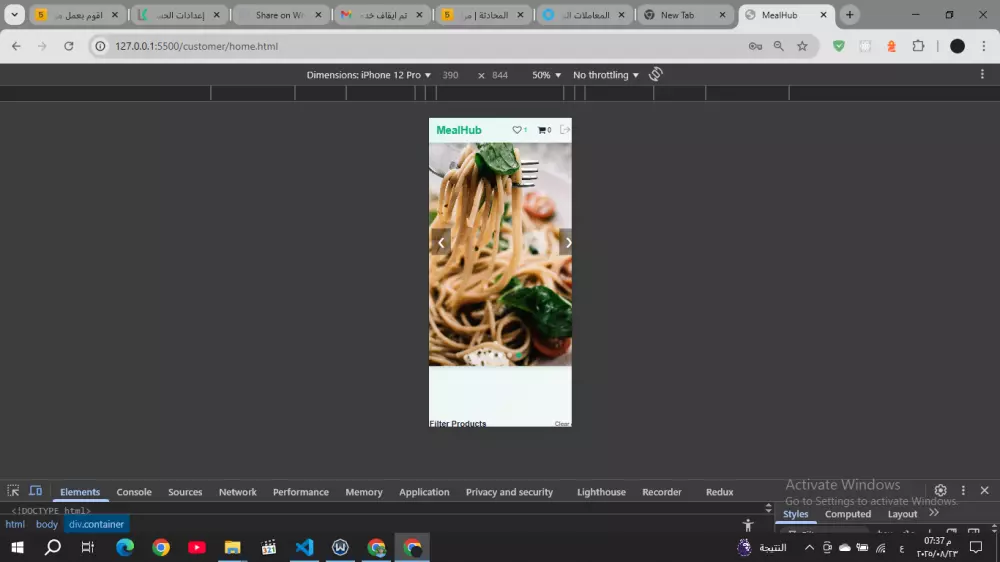Open the No throttling dropdown

click(x=605, y=75)
